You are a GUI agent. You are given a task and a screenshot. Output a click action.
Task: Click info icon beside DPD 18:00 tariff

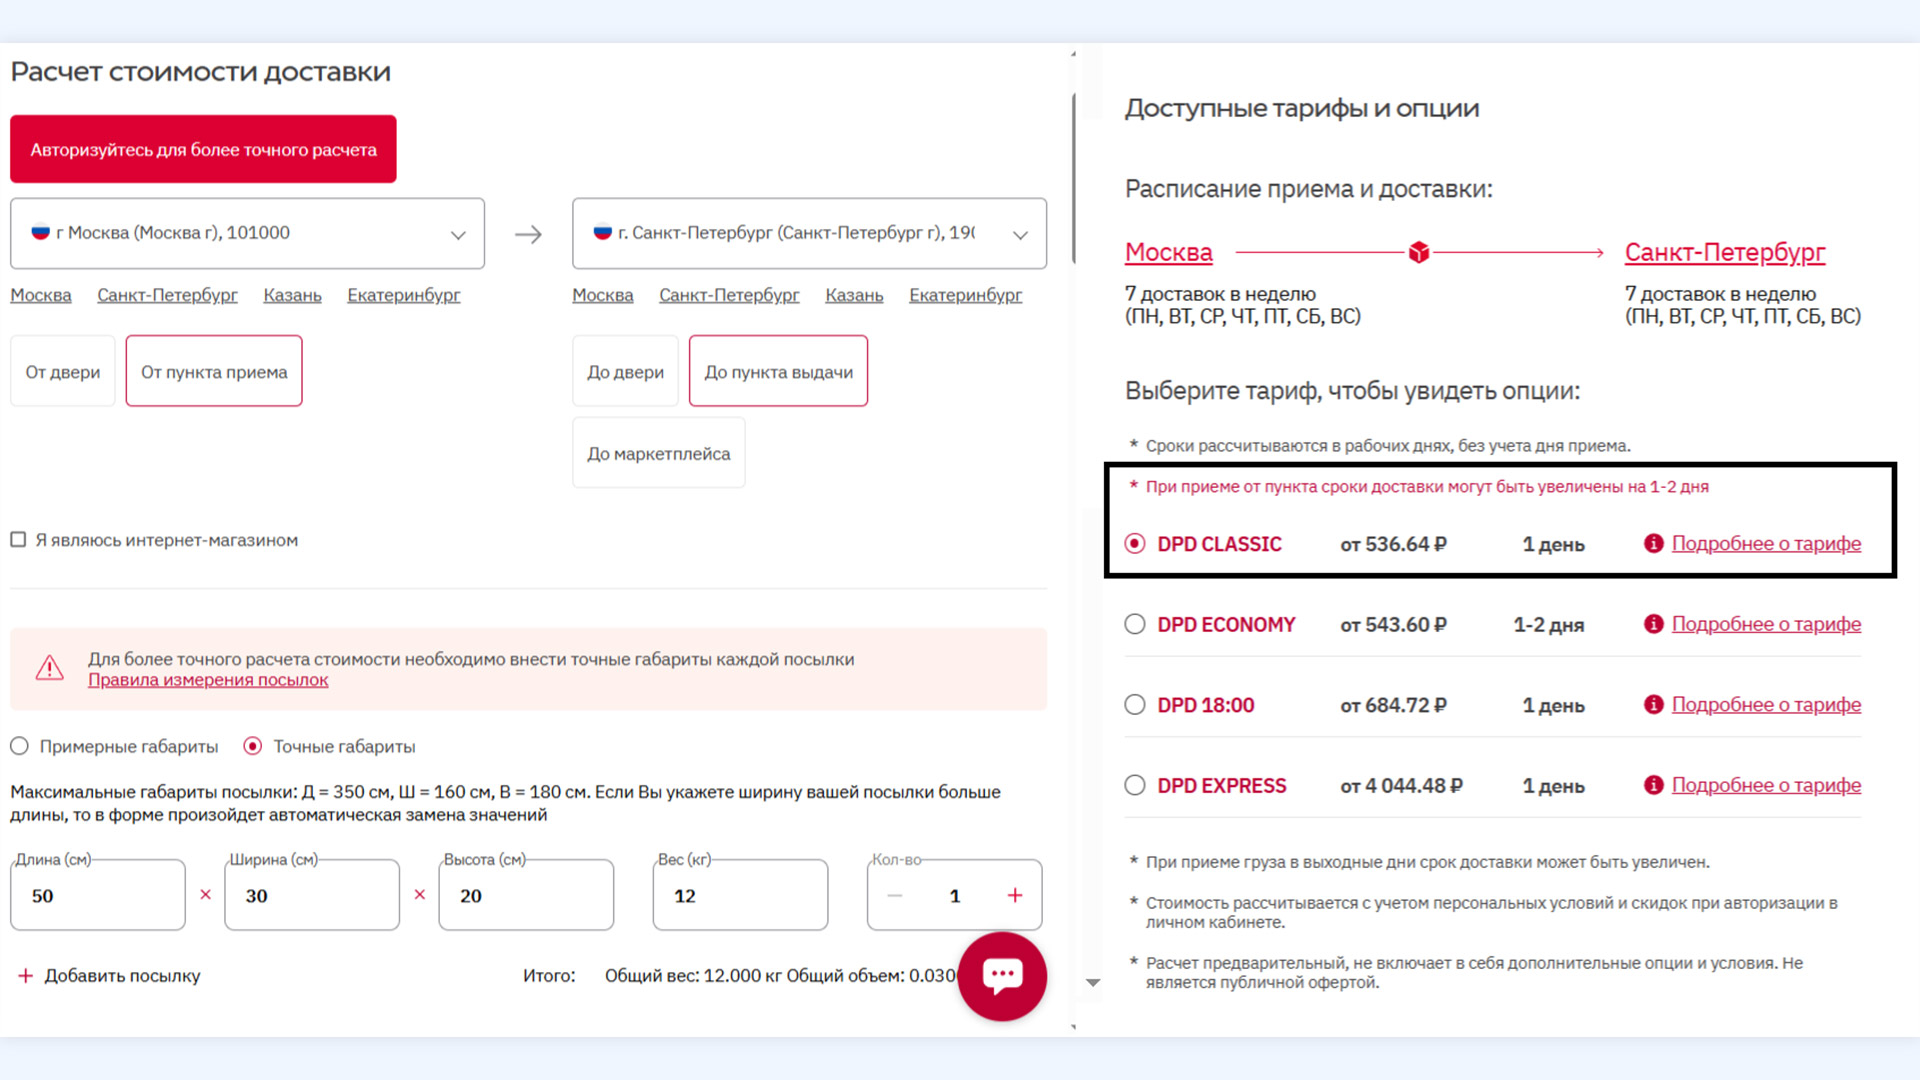(x=1654, y=705)
